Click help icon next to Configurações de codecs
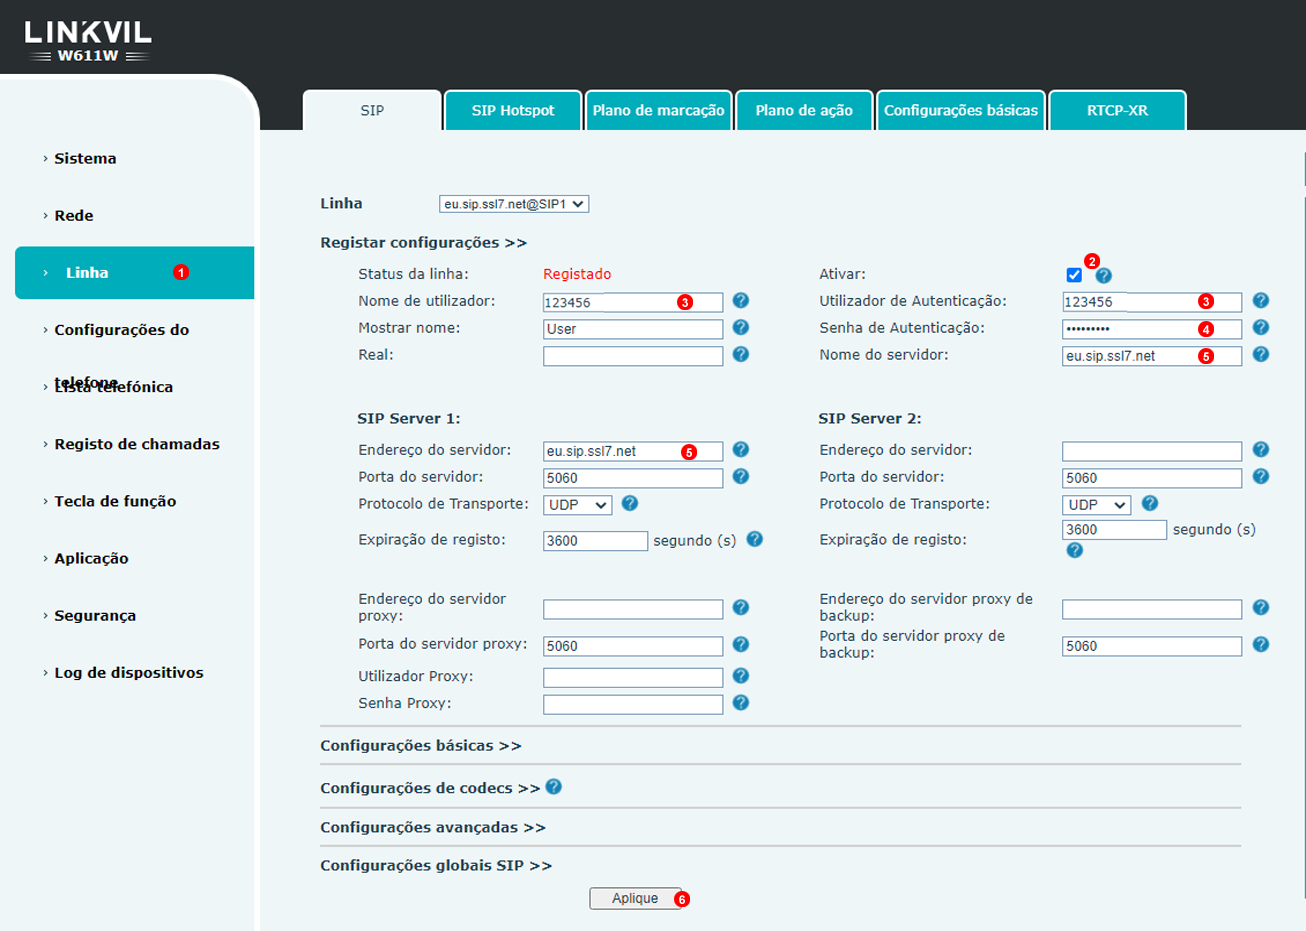1306x931 pixels. (x=554, y=787)
